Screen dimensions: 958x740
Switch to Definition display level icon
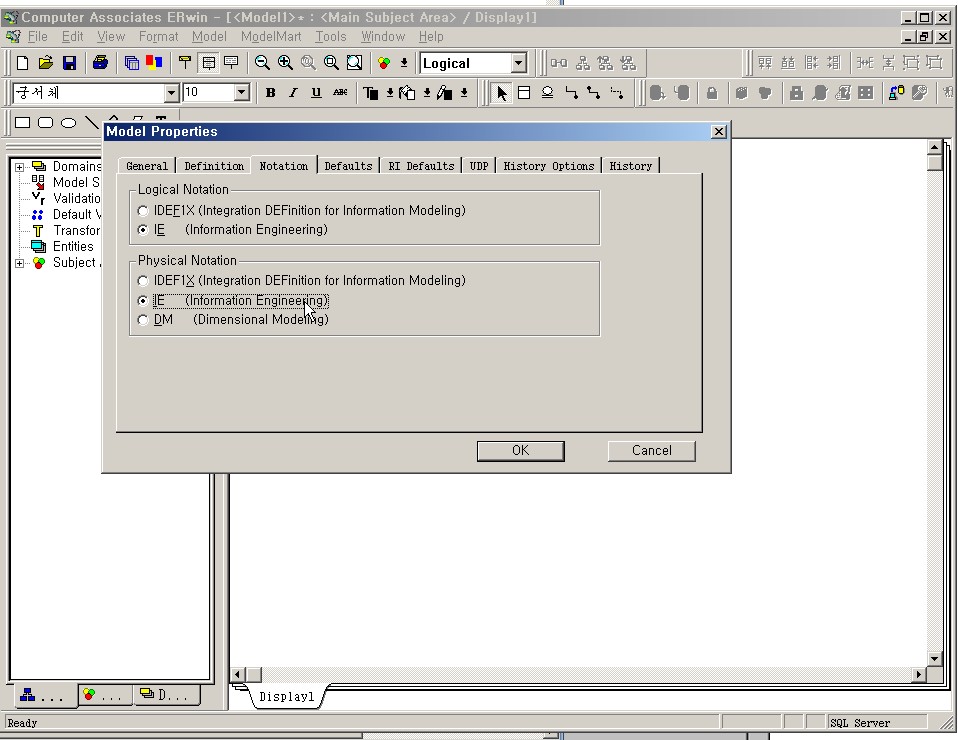[231, 63]
